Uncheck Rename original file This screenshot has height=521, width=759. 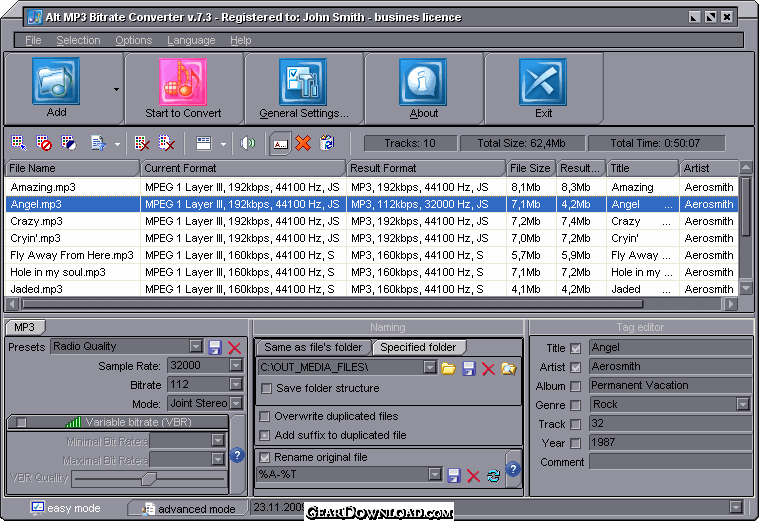264,457
